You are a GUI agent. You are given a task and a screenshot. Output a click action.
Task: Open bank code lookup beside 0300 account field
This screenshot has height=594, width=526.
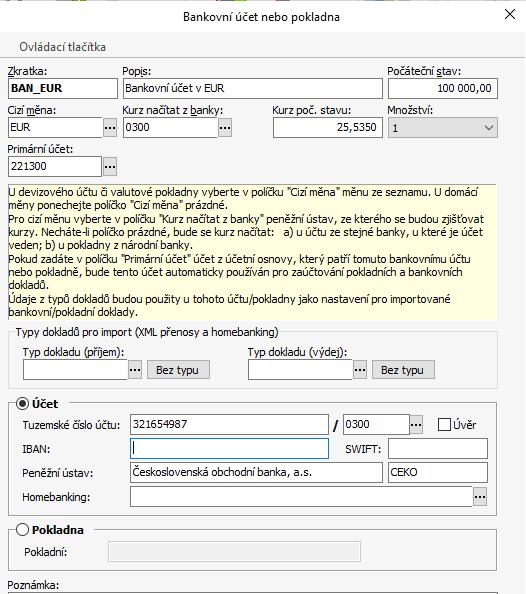(416, 425)
